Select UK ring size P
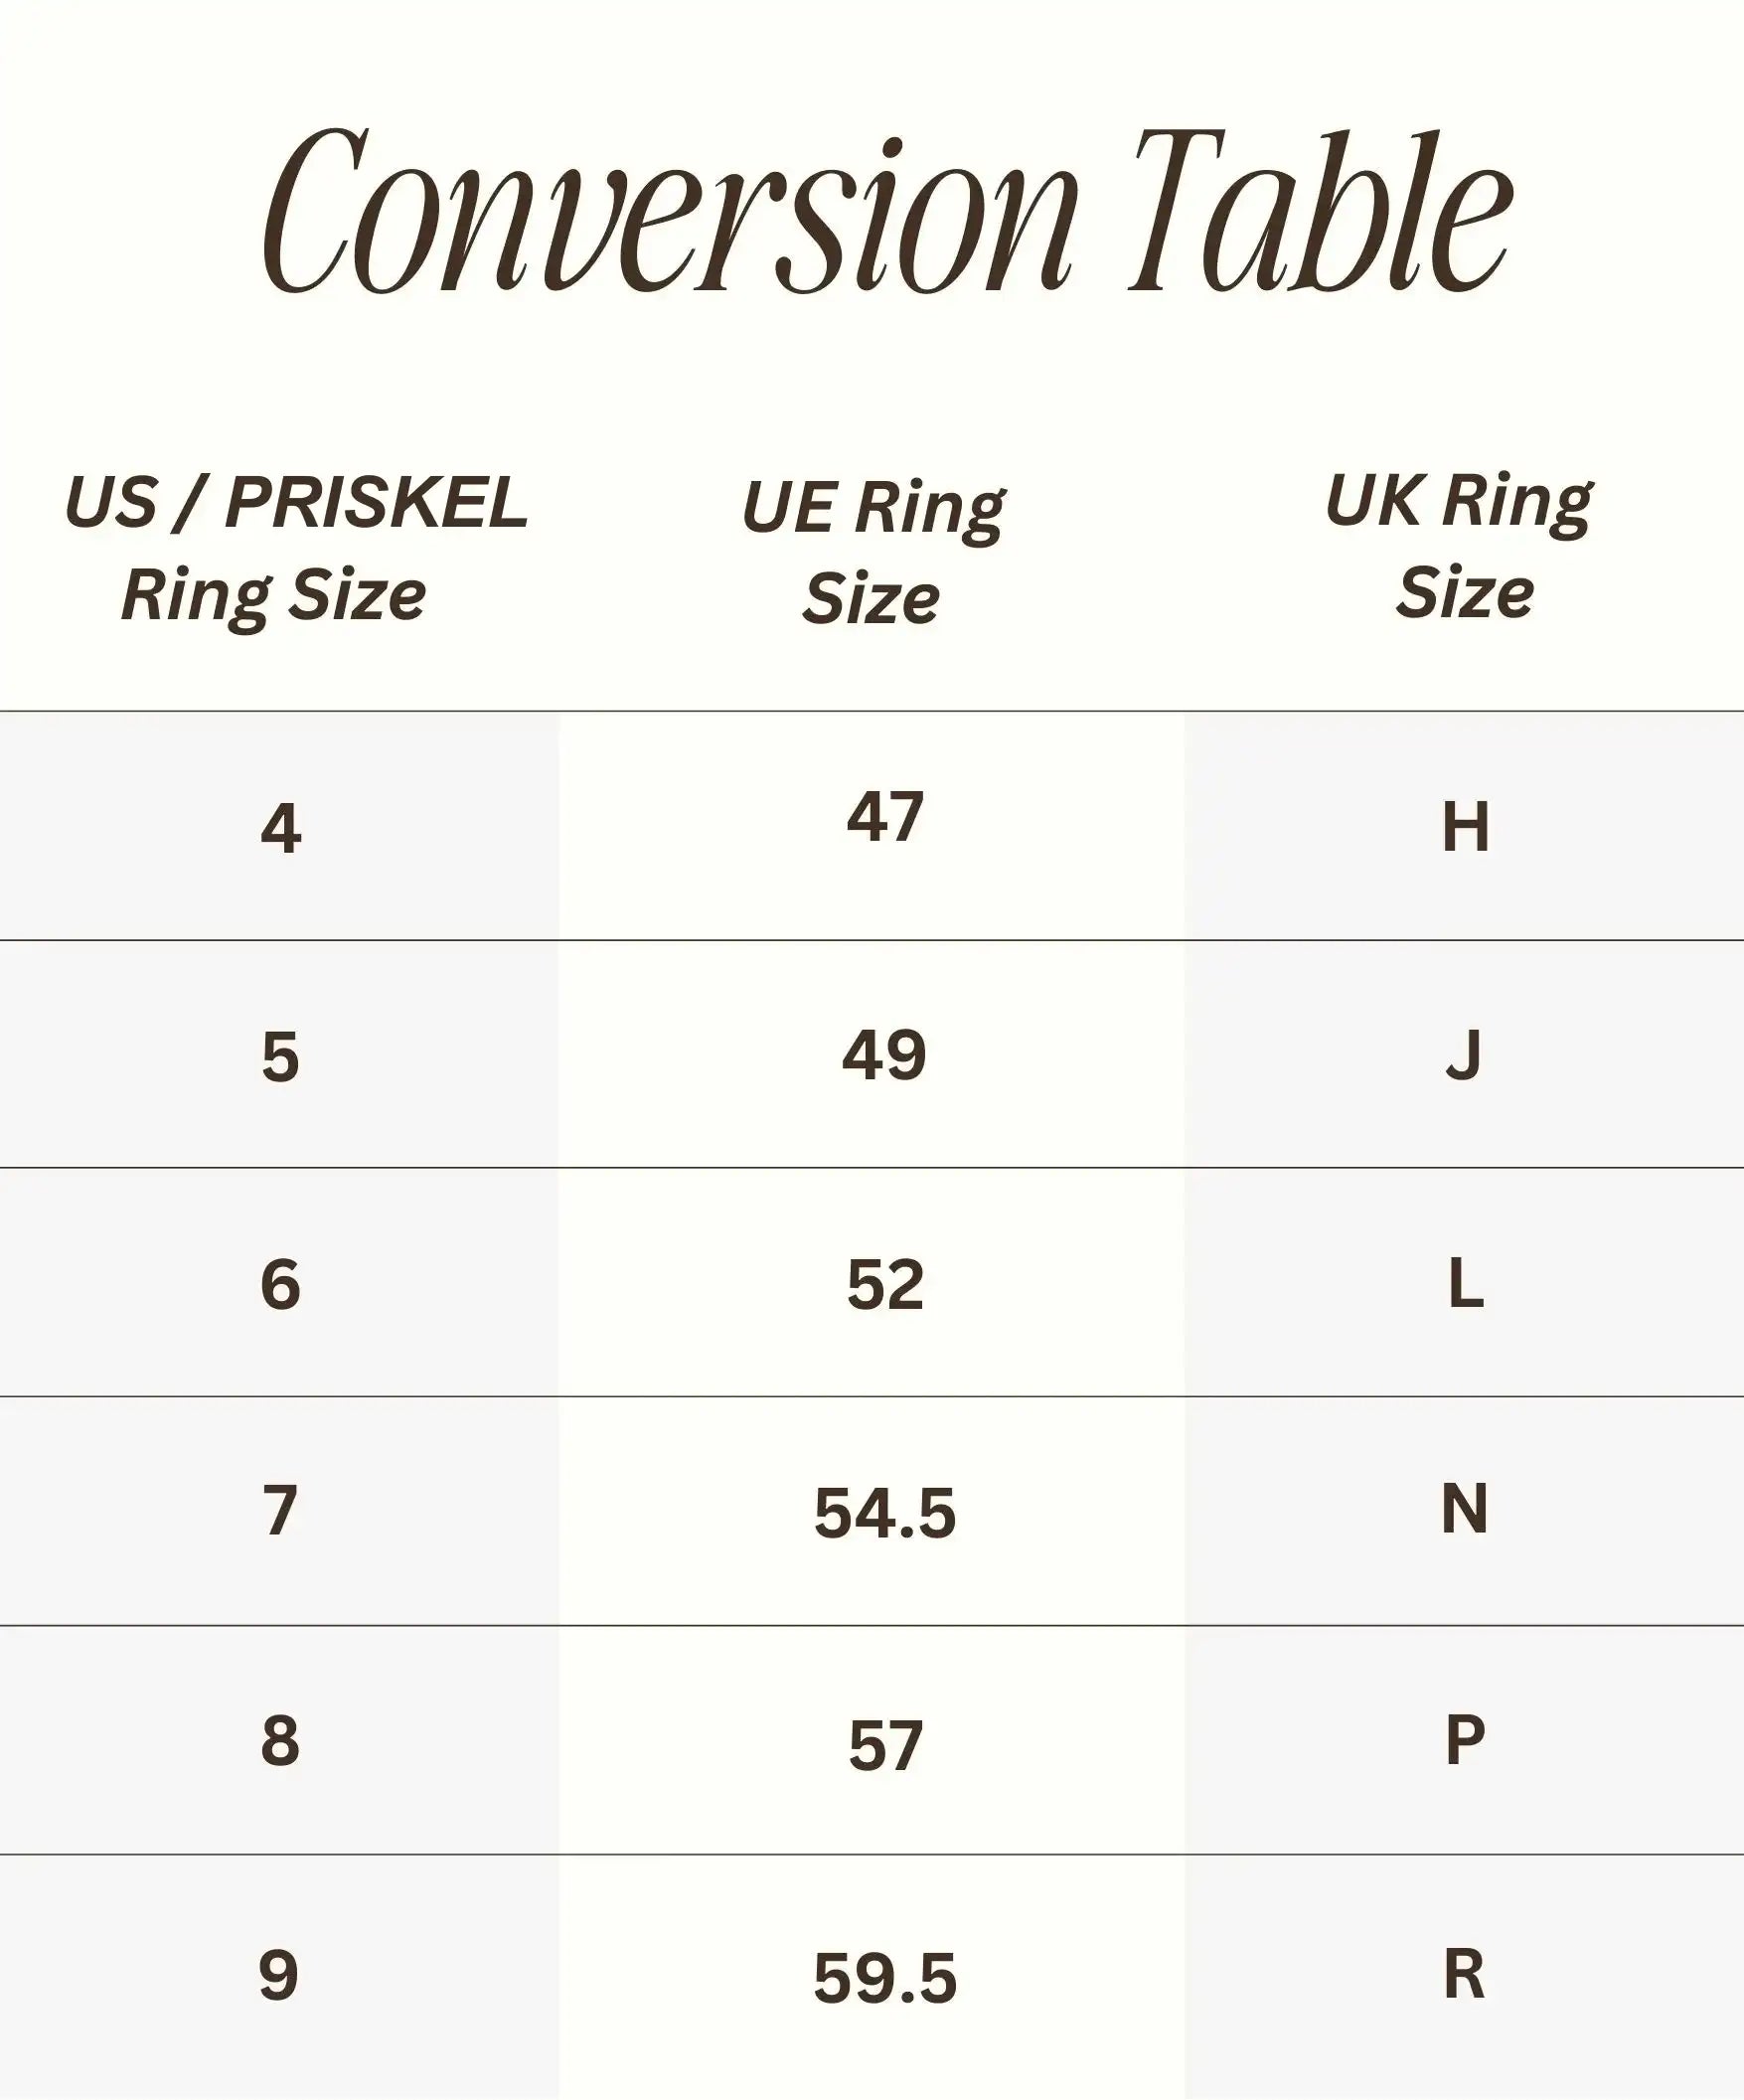This screenshot has height=2100, width=1744. (x=1464, y=1740)
